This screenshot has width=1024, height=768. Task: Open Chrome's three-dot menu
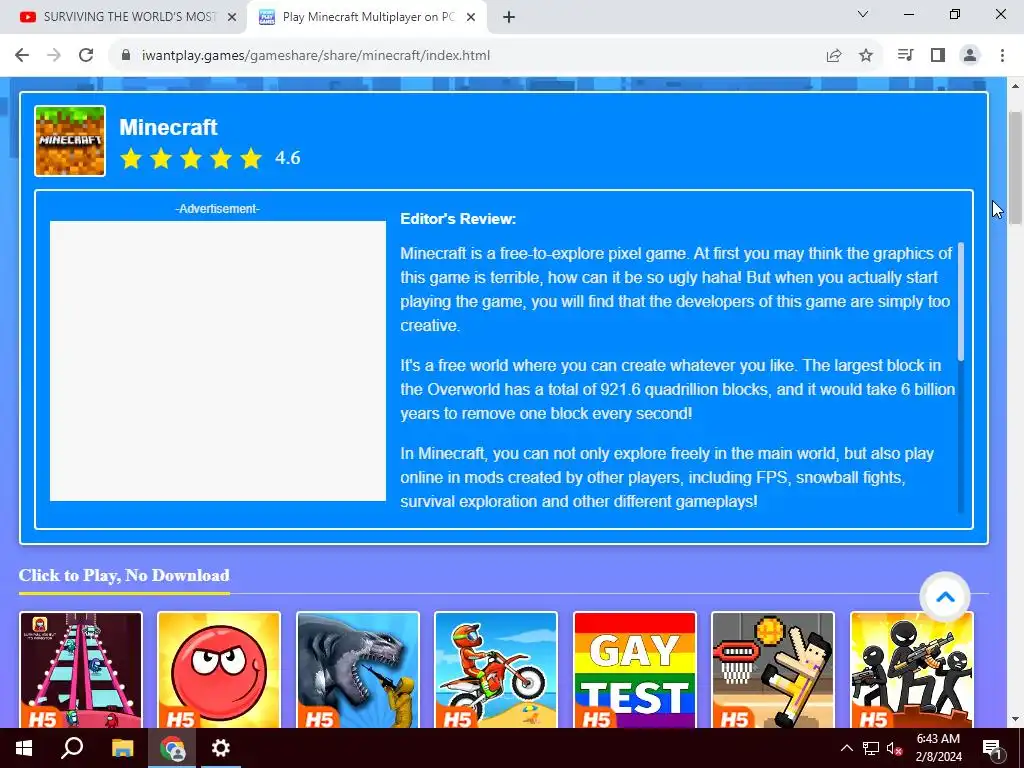tap(1002, 56)
